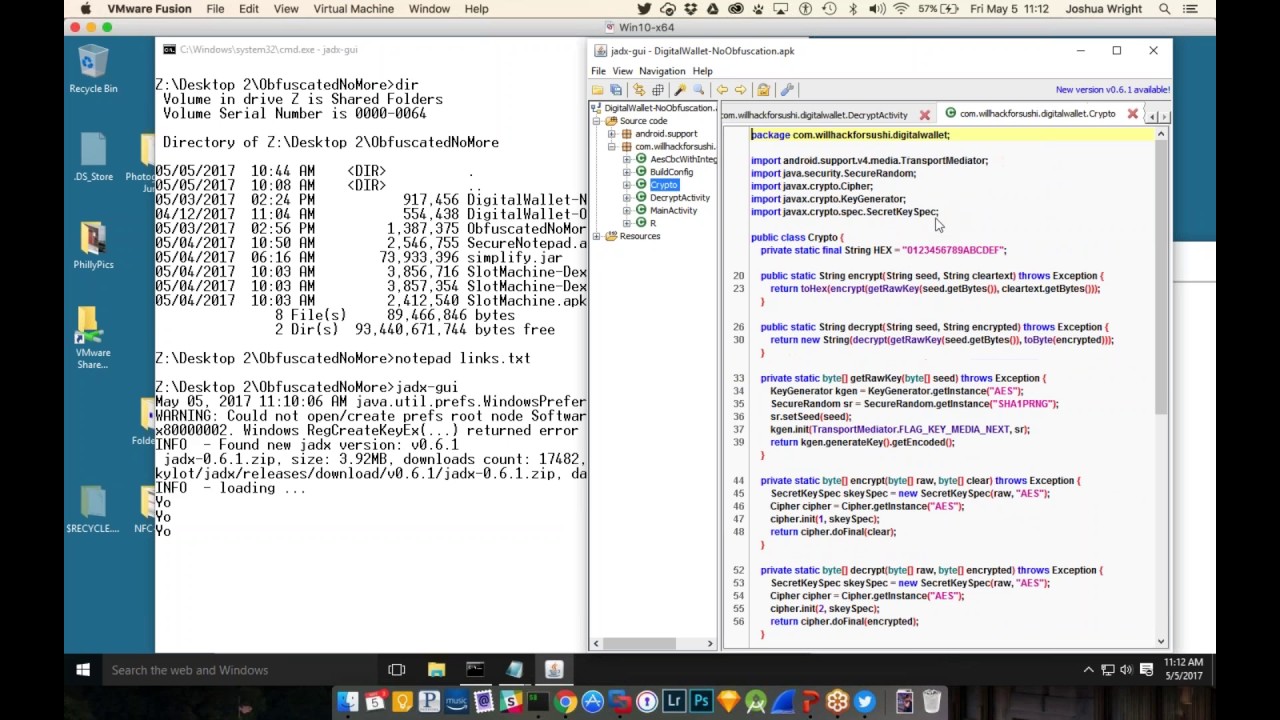Image resolution: width=1280 pixels, height=720 pixels.
Task: Select the DigitalWallet-NoObfuscation root tree node
Action: pos(659,108)
